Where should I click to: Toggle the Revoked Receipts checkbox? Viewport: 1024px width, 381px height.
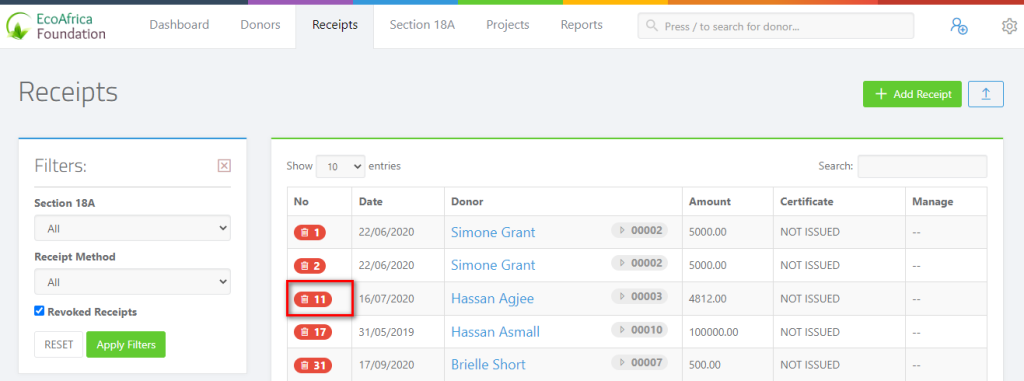coord(39,311)
